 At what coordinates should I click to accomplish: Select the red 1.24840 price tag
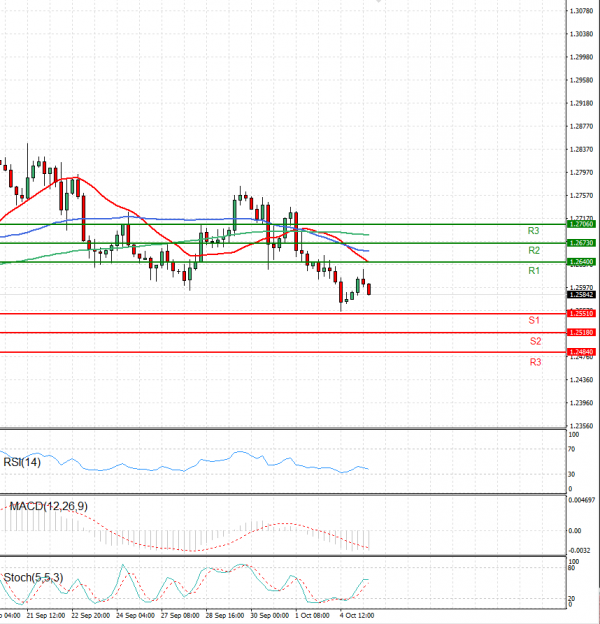pyautogui.click(x=581, y=352)
